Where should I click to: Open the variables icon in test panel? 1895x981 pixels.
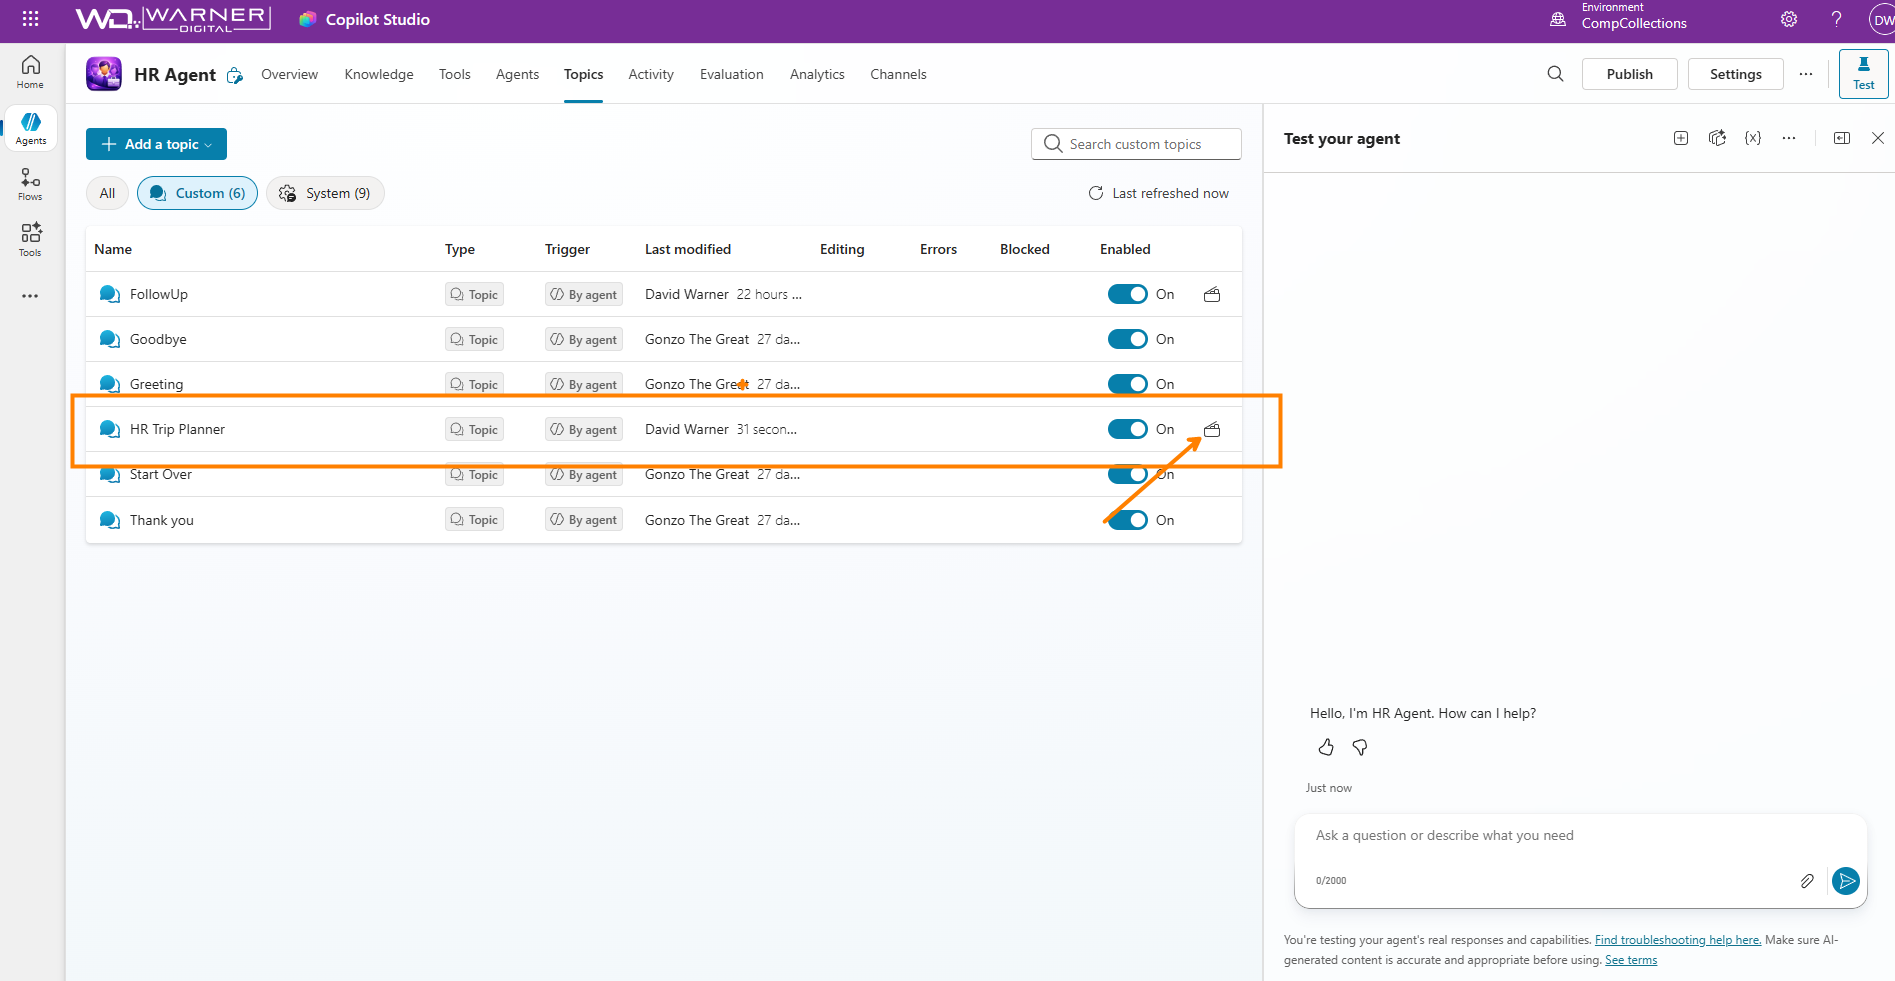coord(1753,138)
